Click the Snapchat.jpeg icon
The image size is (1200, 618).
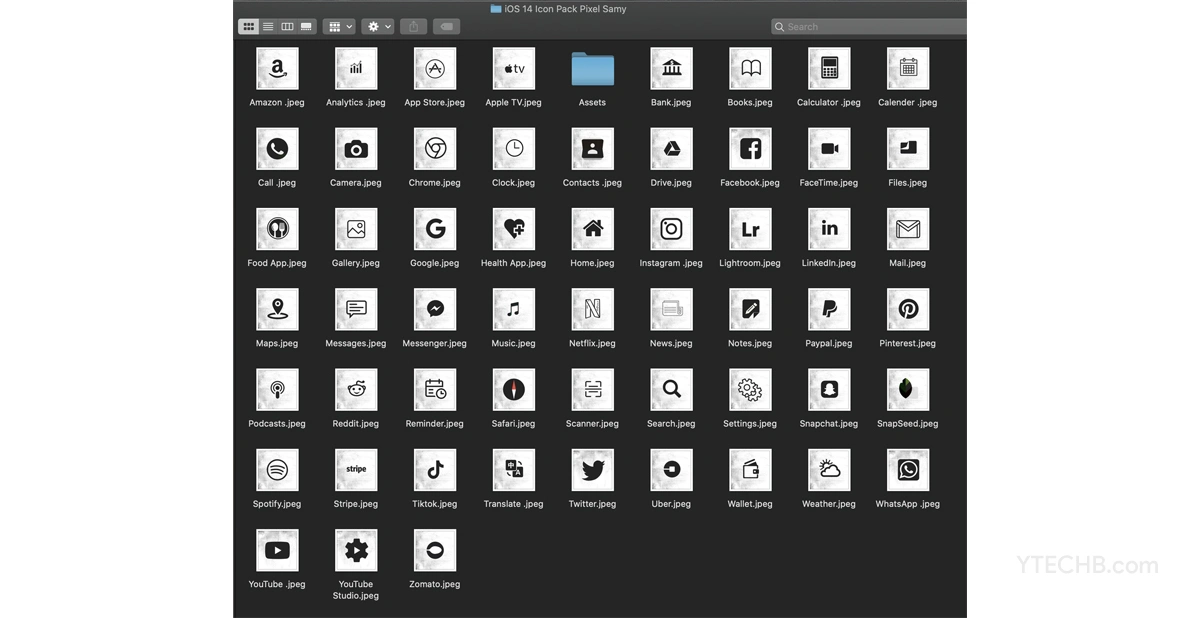point(829,390)
